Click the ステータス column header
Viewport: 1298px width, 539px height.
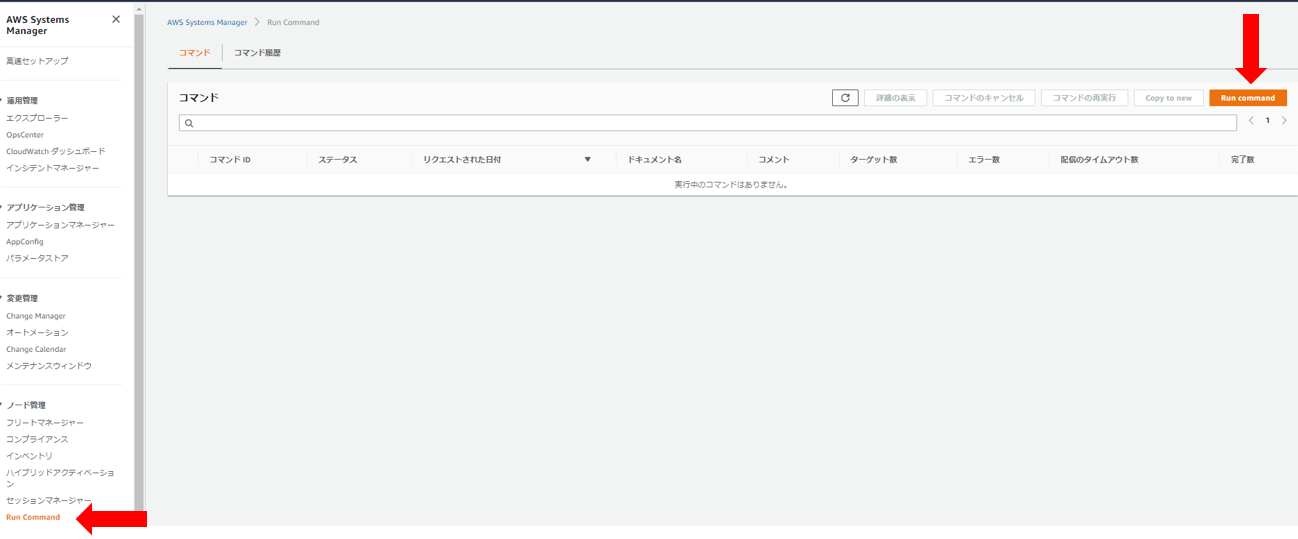point(338,160)
